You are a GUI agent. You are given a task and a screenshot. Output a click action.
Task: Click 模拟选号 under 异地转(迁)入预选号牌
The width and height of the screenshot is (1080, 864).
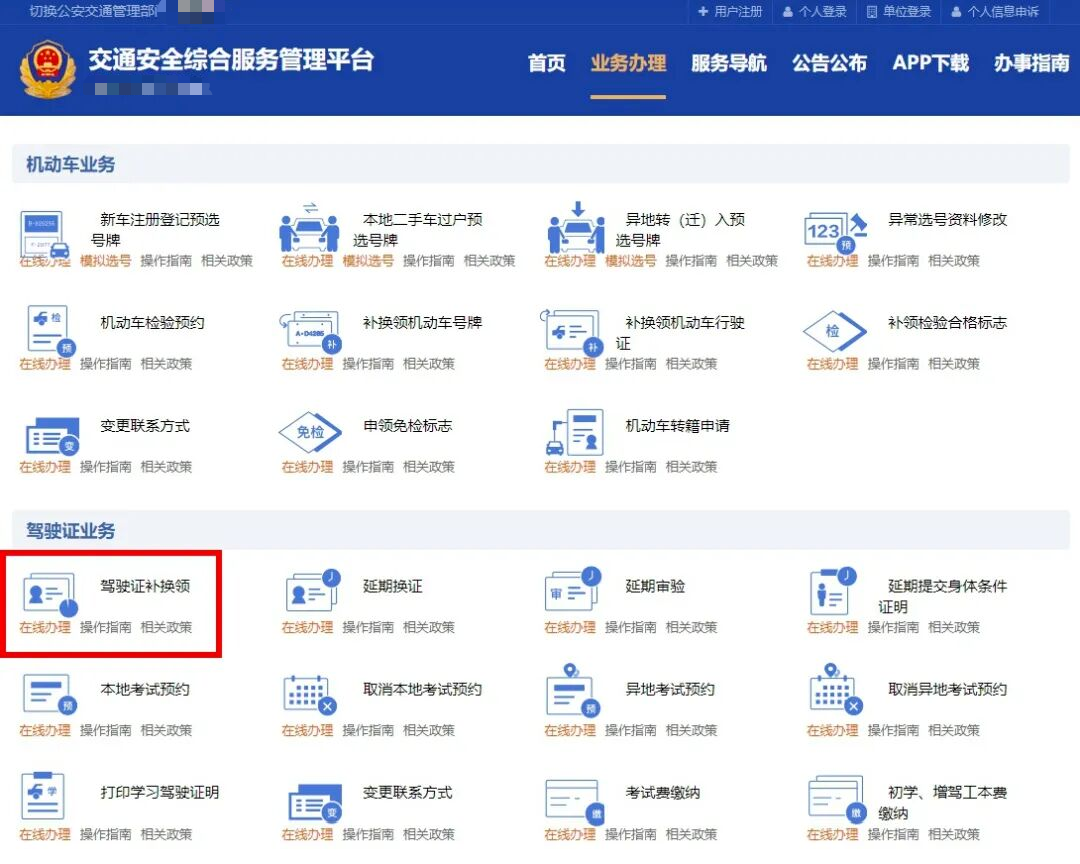(630, 260)
